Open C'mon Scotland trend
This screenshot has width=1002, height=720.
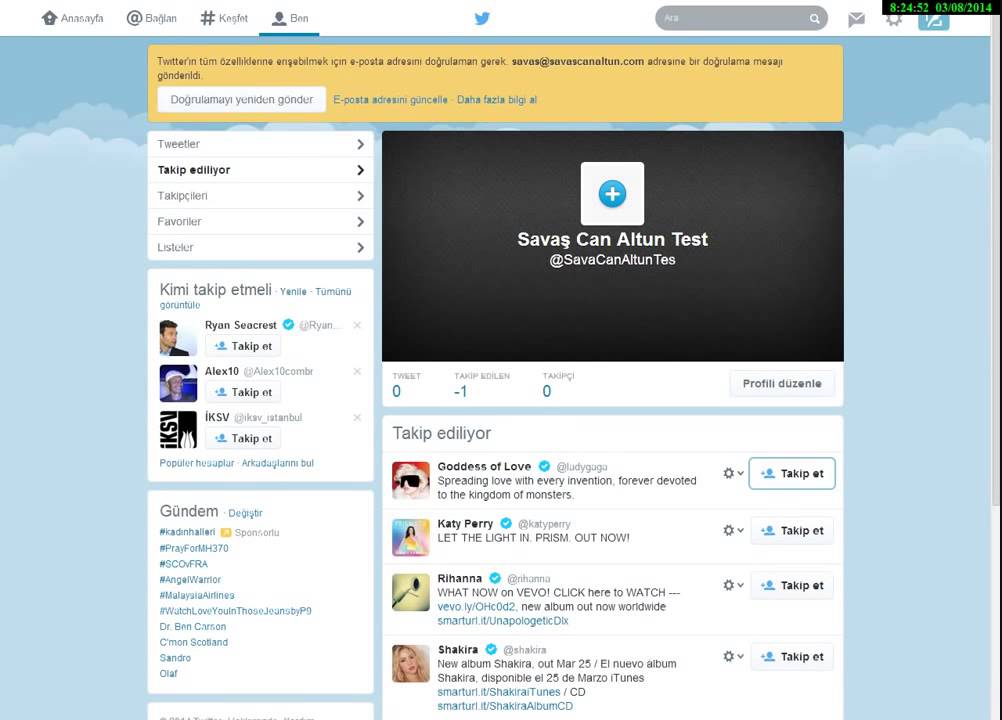point(194,642)
